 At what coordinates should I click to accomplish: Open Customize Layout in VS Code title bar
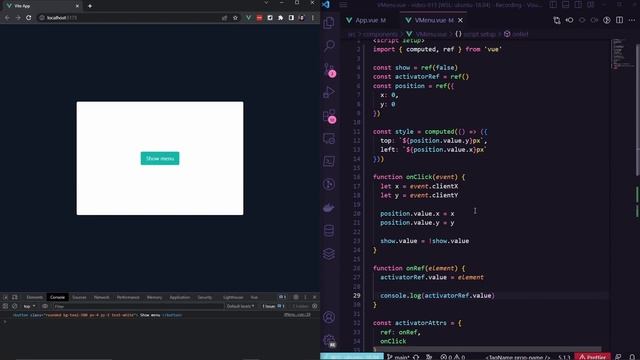pyautogui.click(x=591, y=5)
